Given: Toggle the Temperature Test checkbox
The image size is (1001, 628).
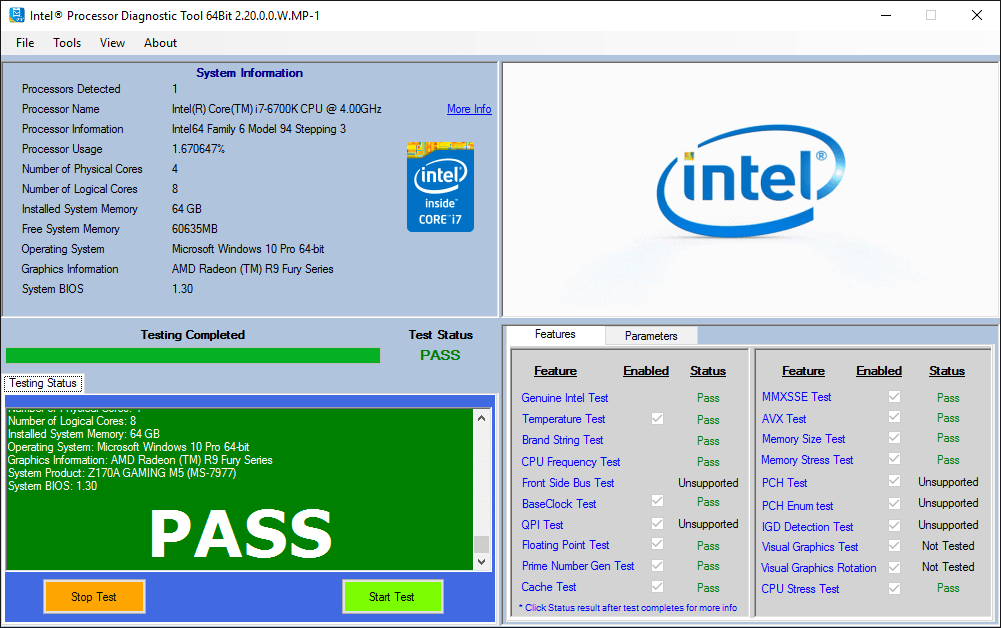Looking at the screenshot, I should point(657,419).
